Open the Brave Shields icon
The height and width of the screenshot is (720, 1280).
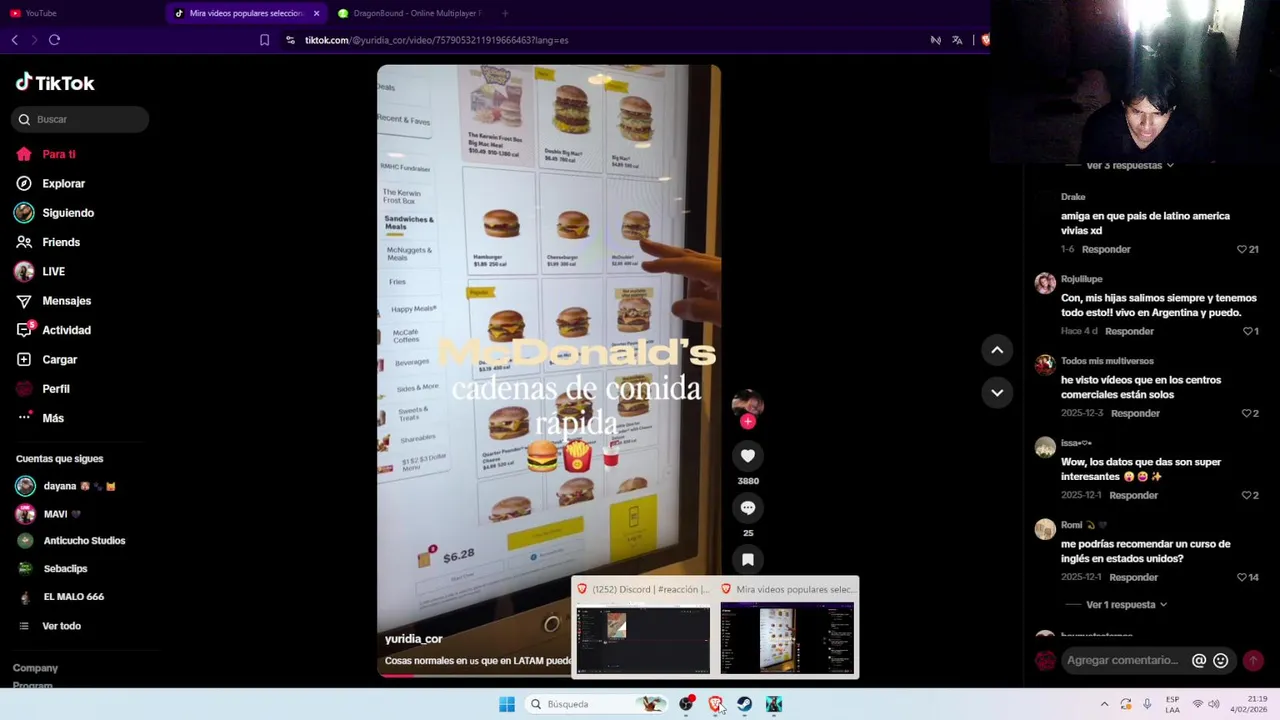click(x=985, y=40)
